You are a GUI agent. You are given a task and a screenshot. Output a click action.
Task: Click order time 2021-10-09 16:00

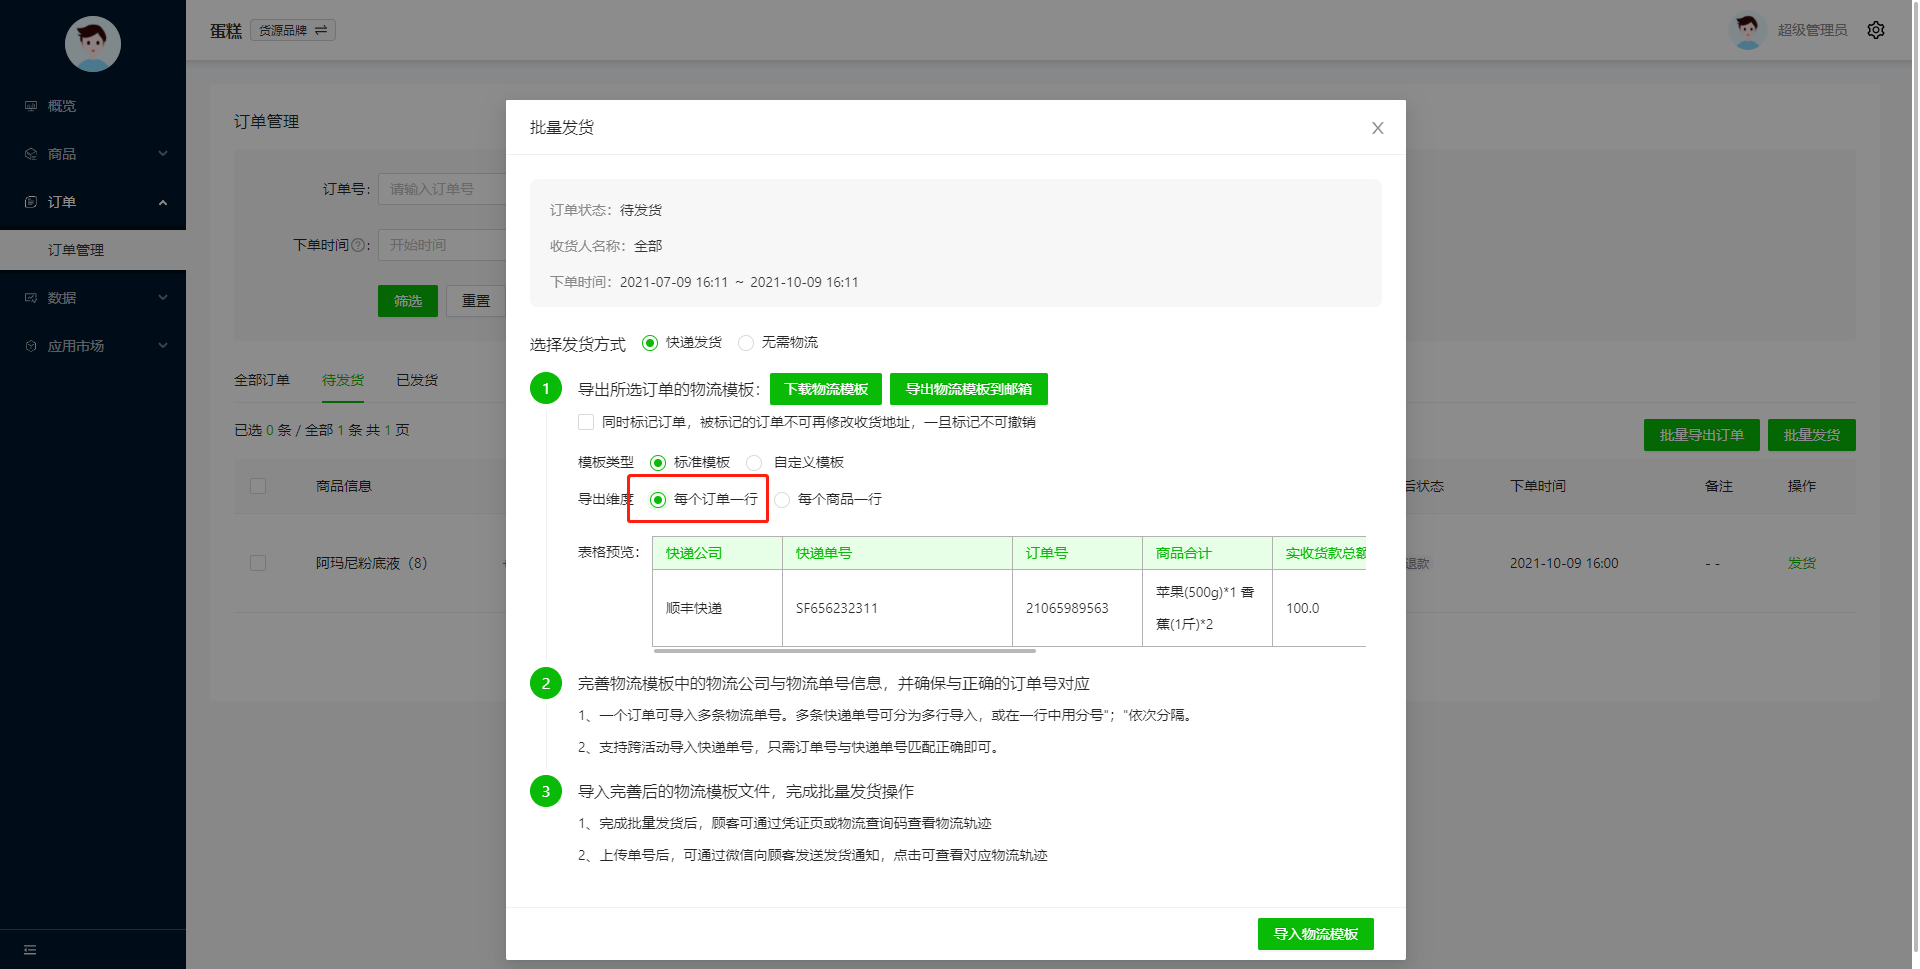1564,563
